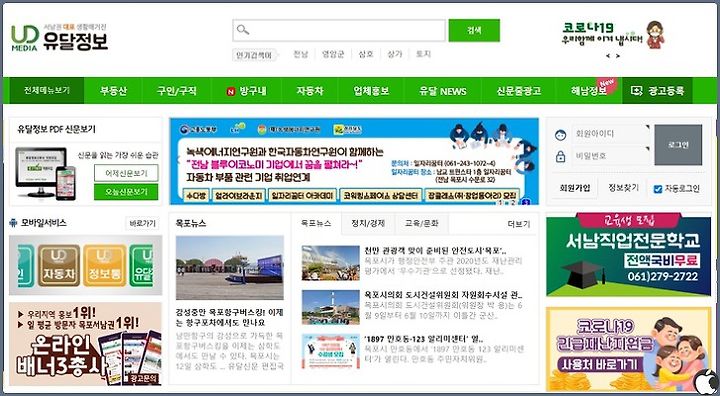The width and height of the screenshot is (720, 396).
Task: Click the 코워킹스페이스 상담센터 banner button
Action: 380,196
